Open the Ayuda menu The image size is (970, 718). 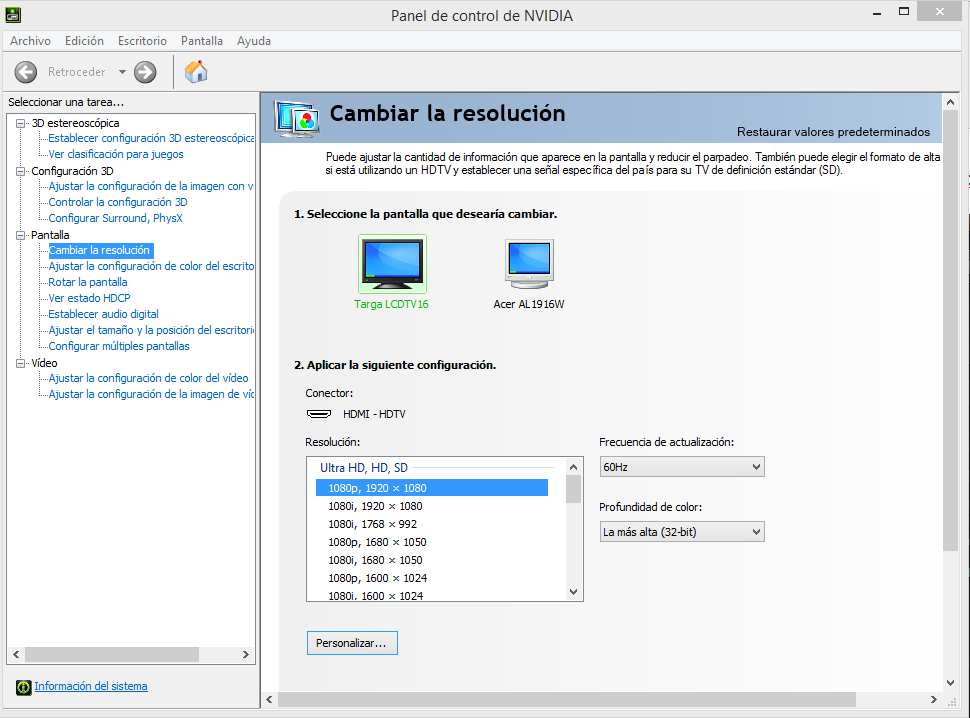(254, 41)
